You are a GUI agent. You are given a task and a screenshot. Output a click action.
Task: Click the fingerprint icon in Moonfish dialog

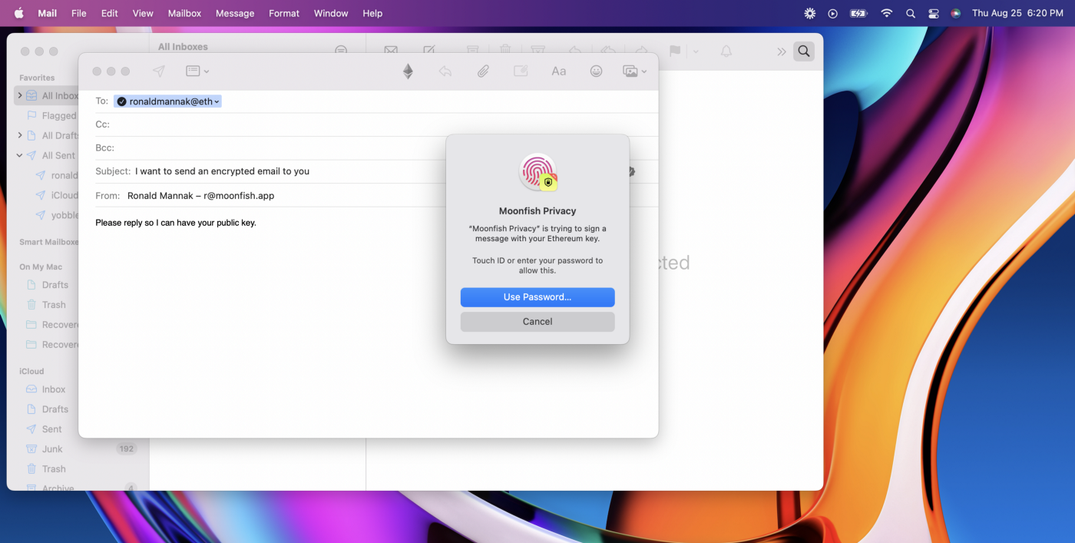click(x=538, y=172)
